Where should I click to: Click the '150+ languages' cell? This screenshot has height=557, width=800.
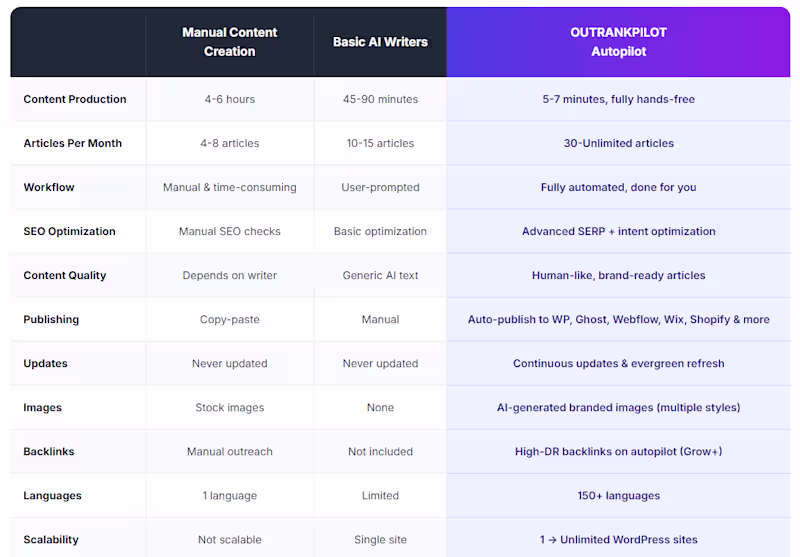click(618, 495)
